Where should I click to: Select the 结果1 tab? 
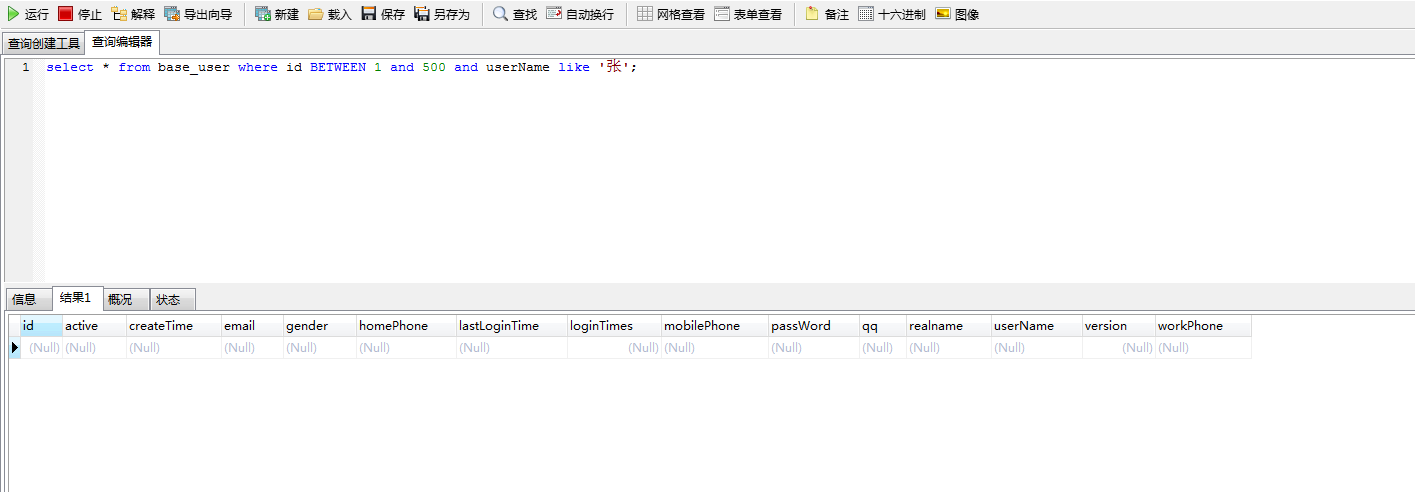click(x=76, y=298)
